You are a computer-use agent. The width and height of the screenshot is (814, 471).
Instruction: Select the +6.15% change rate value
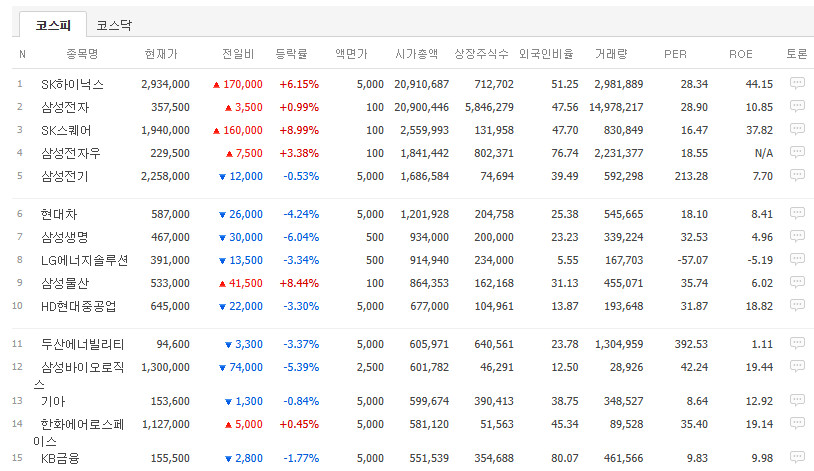299,84
